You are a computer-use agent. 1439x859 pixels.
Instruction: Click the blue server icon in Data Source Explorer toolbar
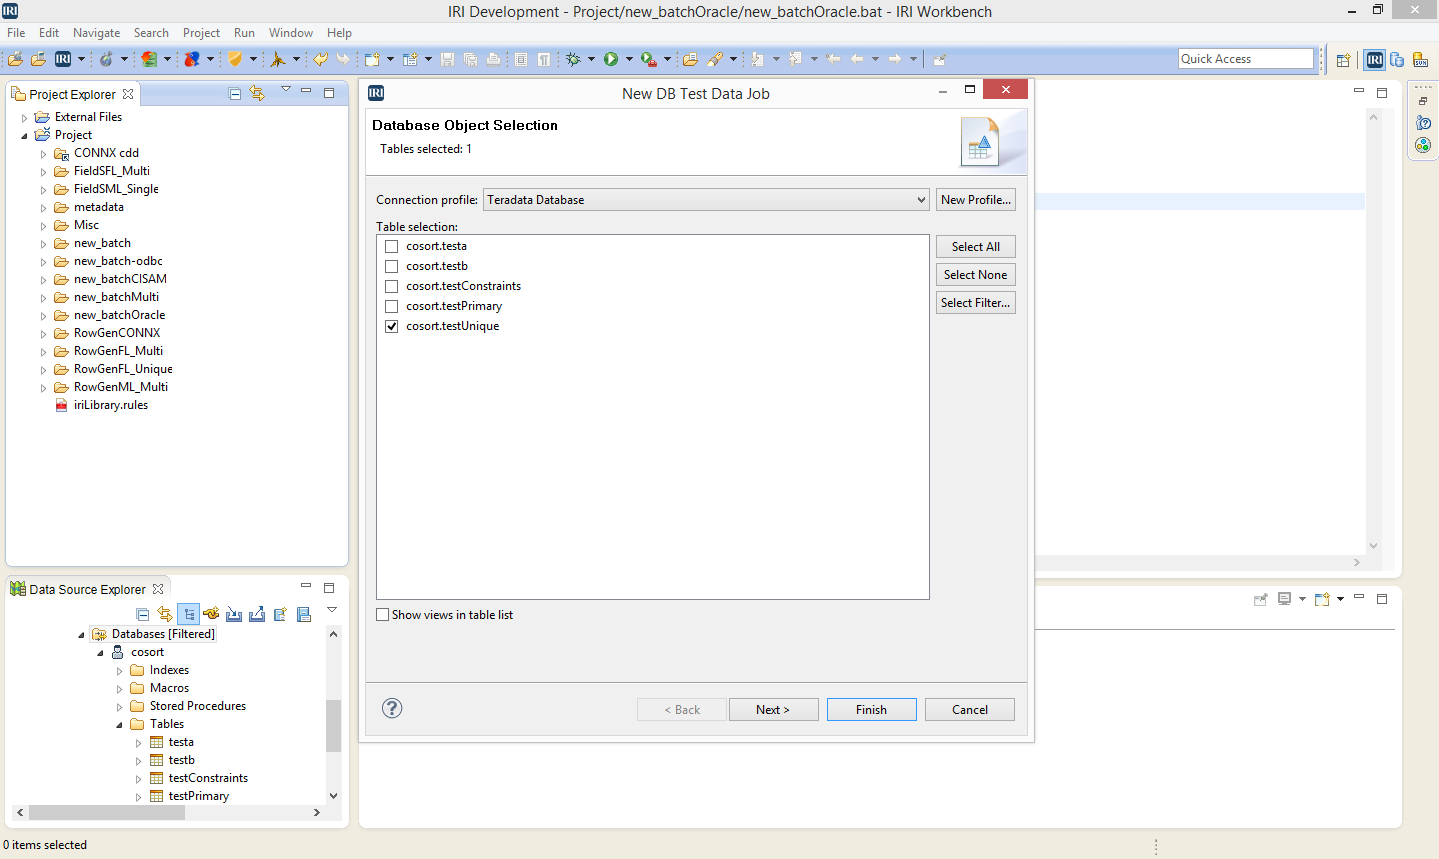[x=303, y=614]
